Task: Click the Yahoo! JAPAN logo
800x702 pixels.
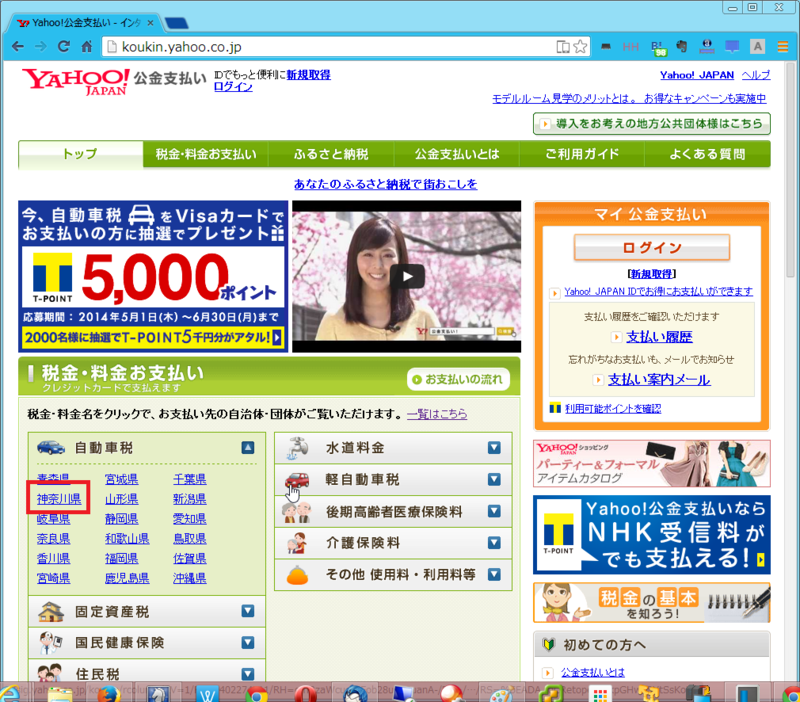Action: click(x=76, y=82)
